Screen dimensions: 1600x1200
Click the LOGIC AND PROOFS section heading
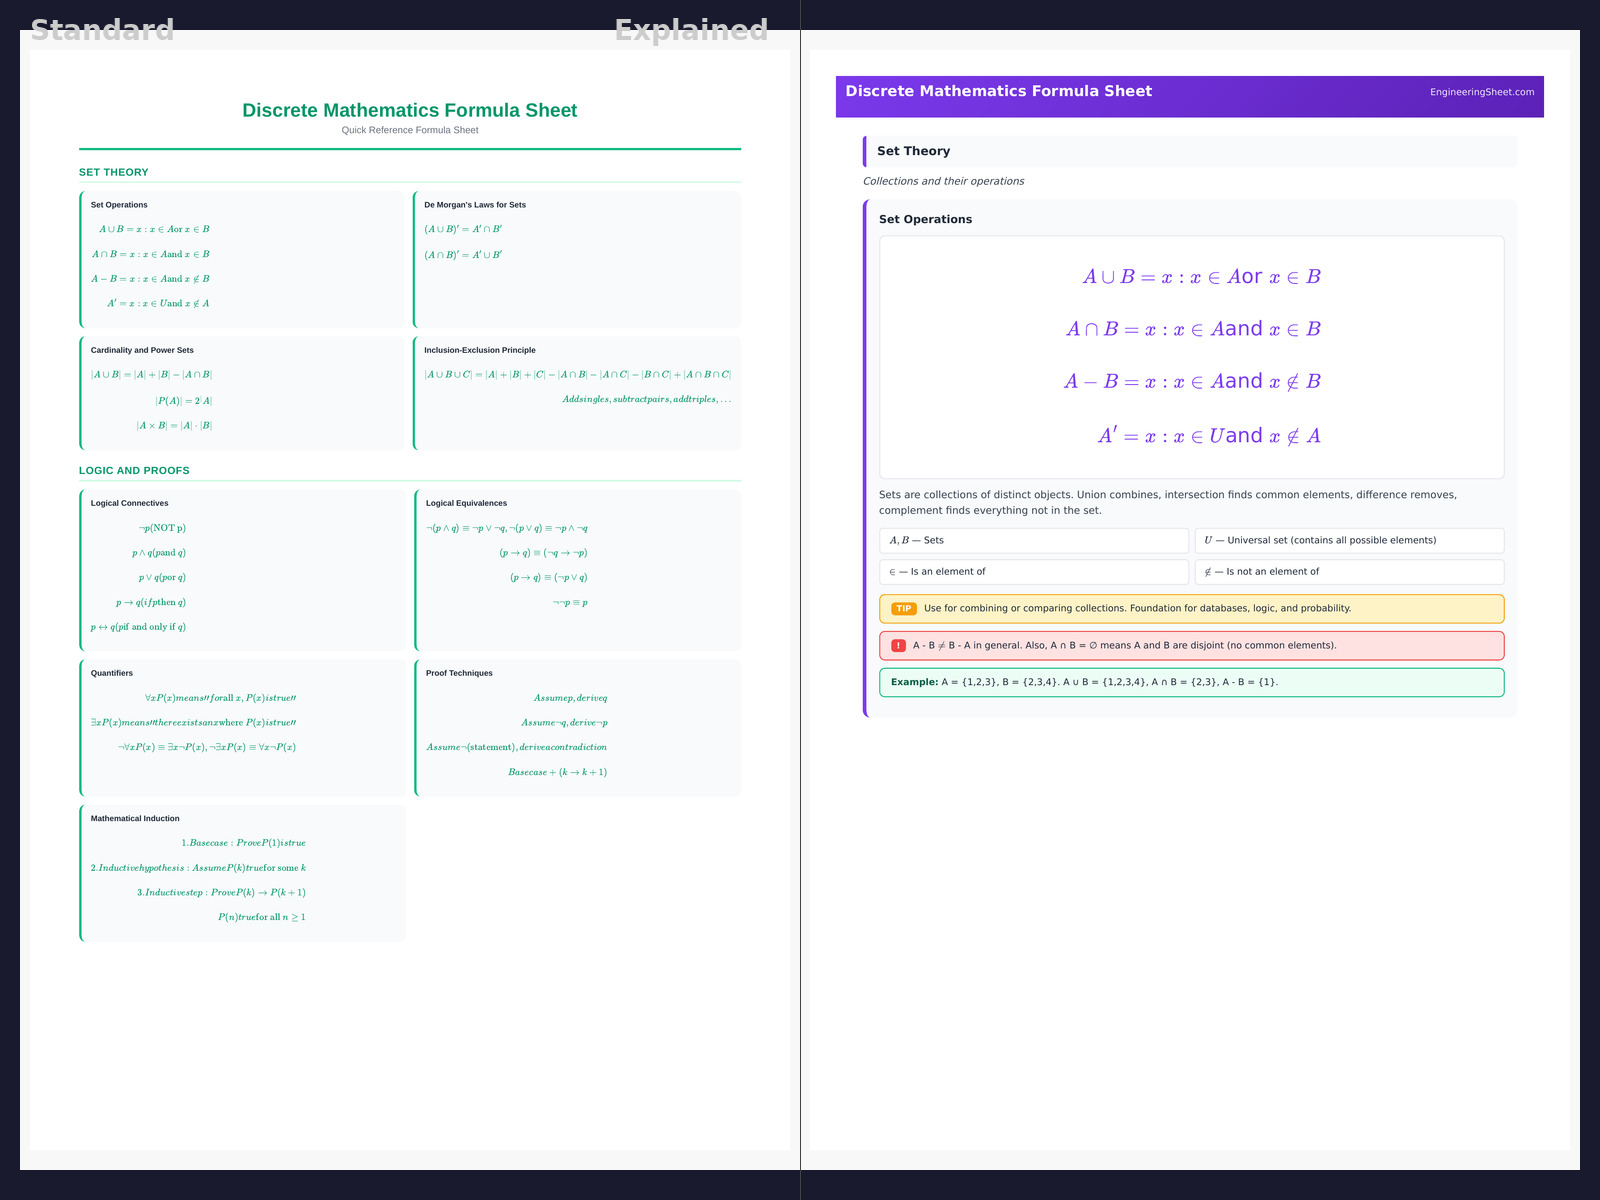134,470
